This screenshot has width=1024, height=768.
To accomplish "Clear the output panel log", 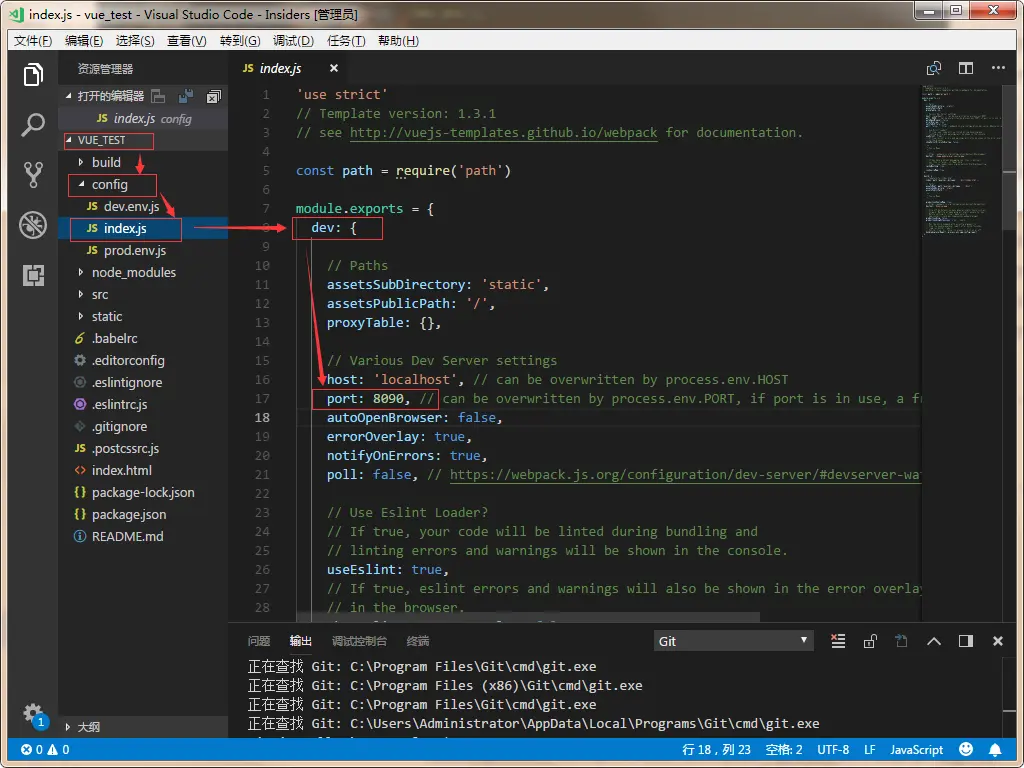I will [838, 641].
